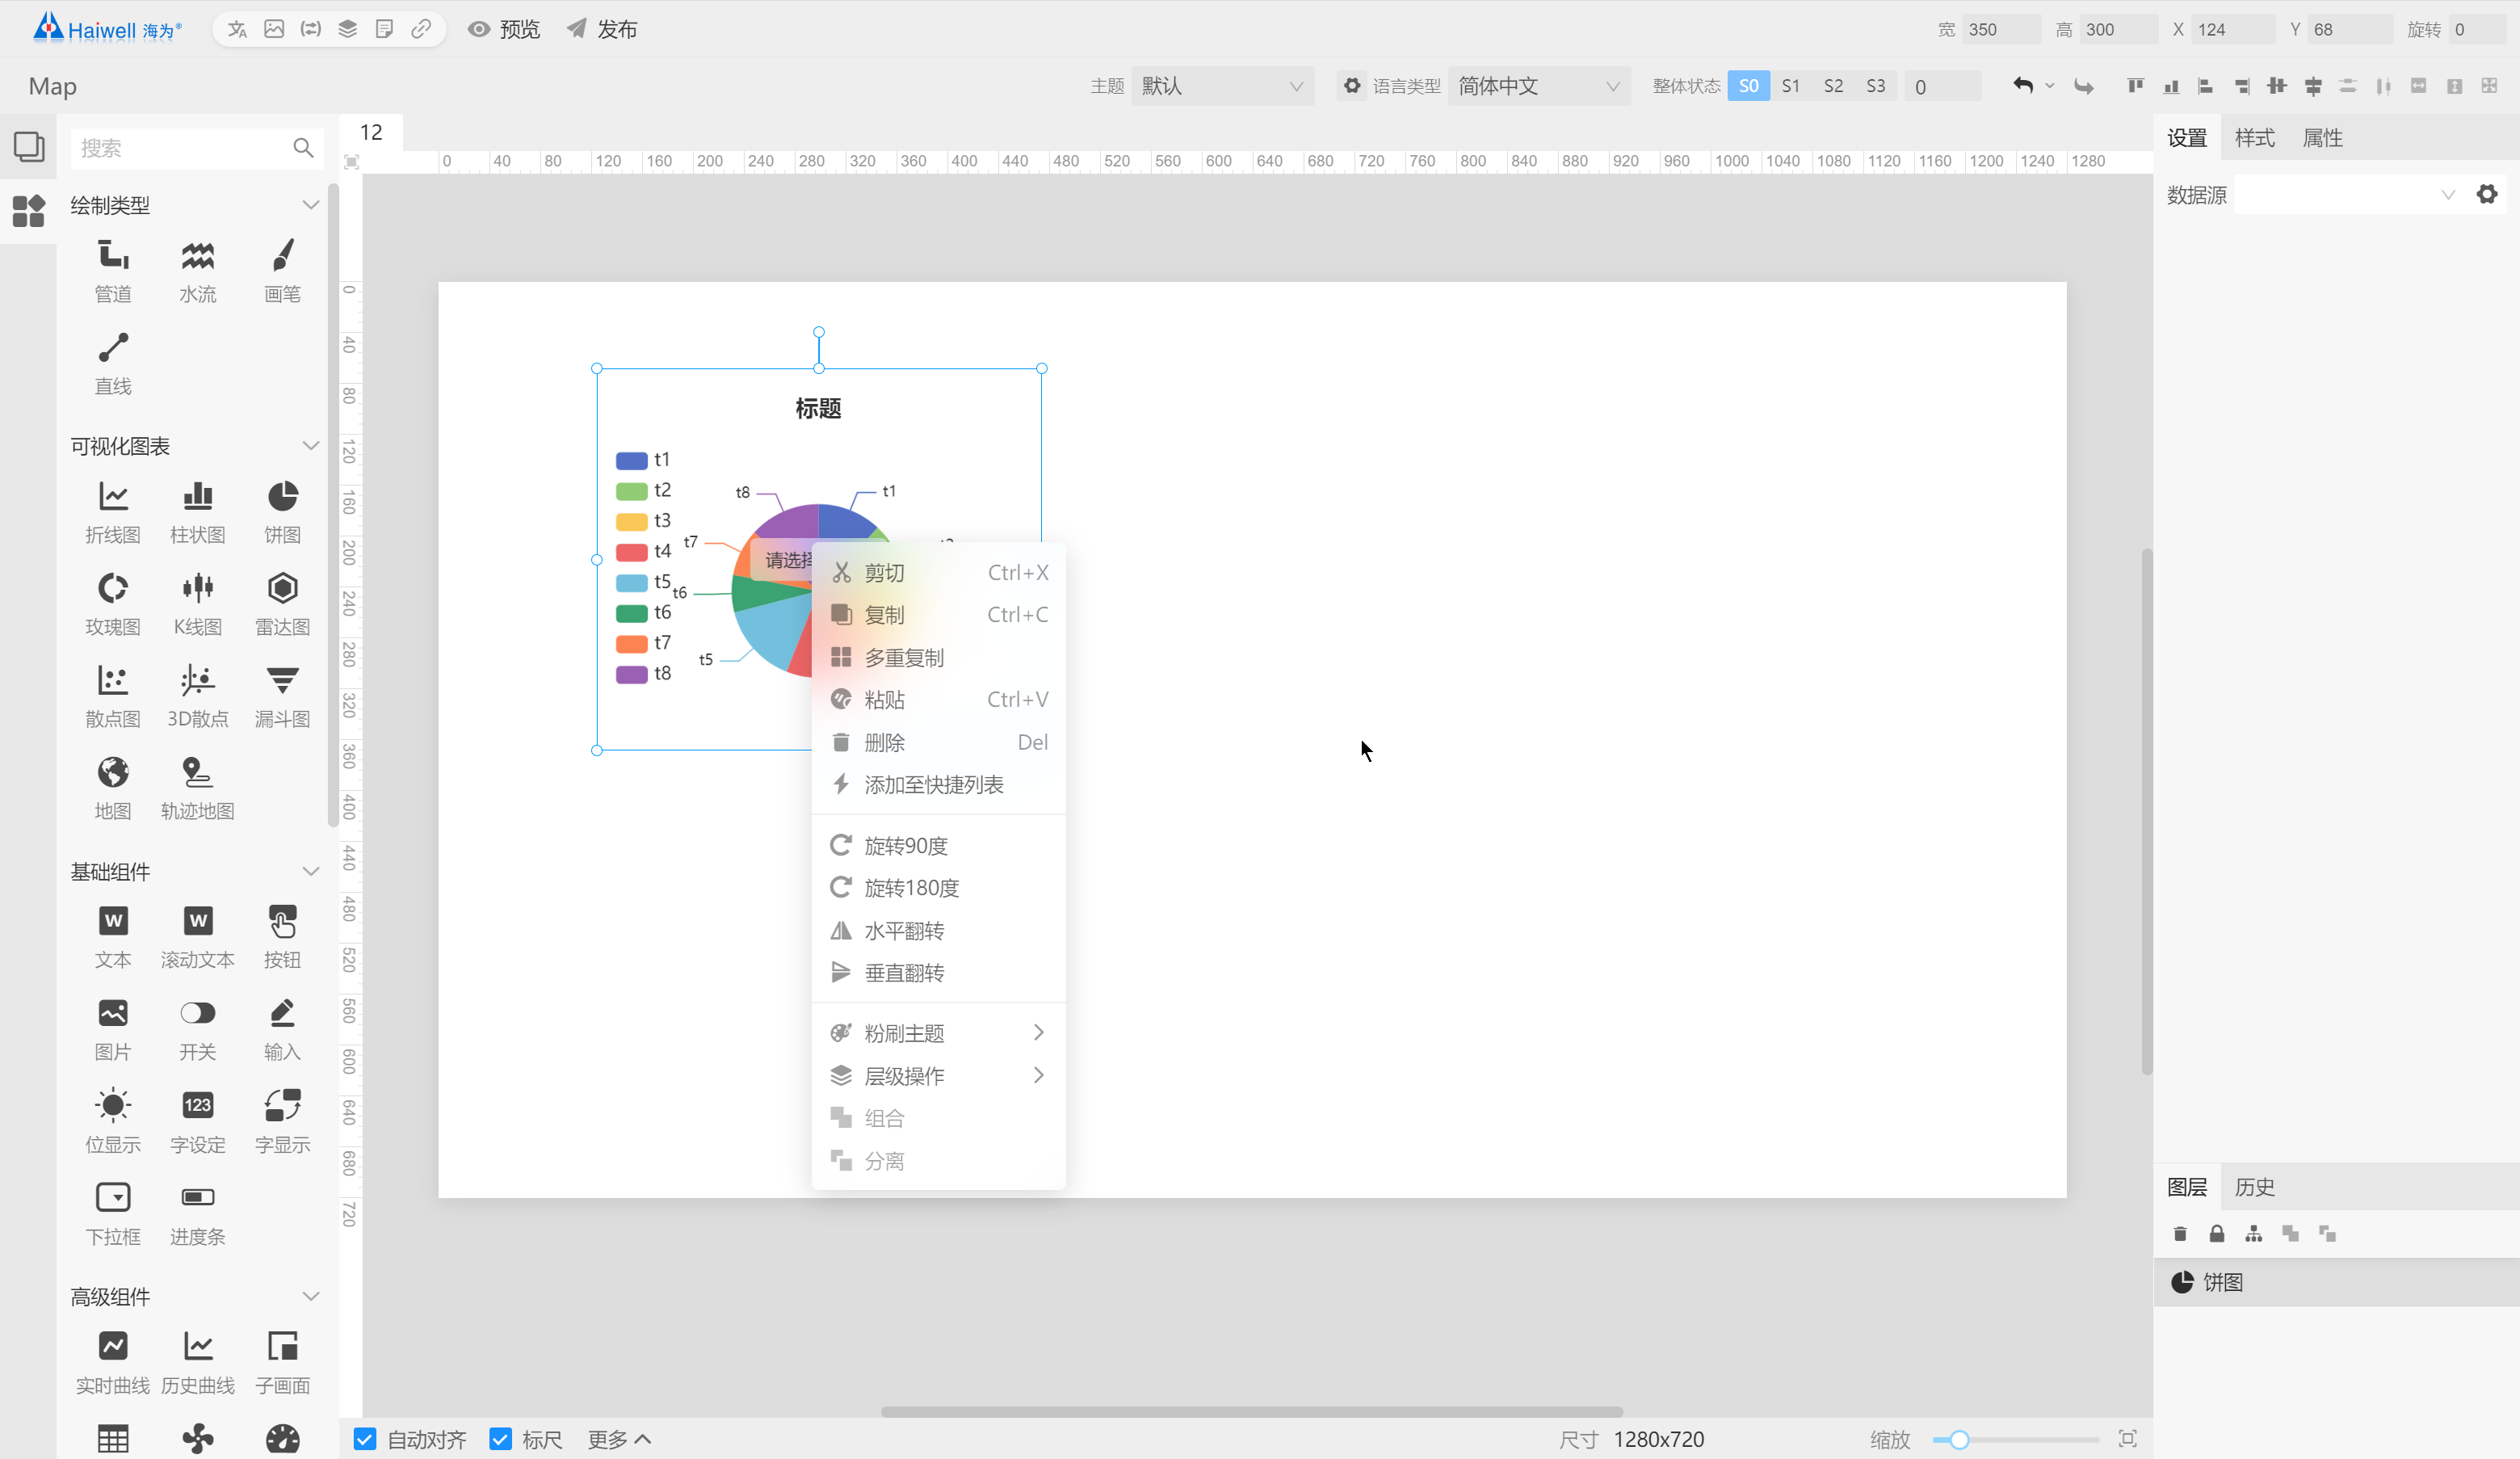Click the 预览 preview button
This screenshot has height=1459, width=2520.
click(x=504, y=29)
